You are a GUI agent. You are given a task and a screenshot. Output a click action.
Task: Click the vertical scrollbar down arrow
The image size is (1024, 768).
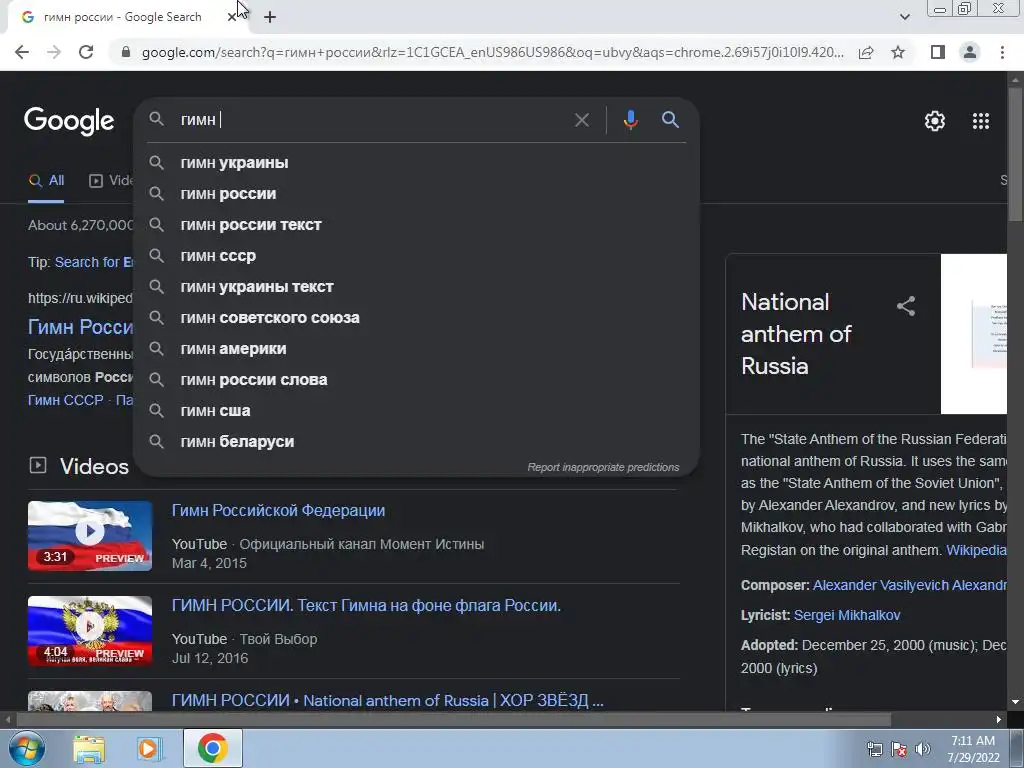point(1015,703)
